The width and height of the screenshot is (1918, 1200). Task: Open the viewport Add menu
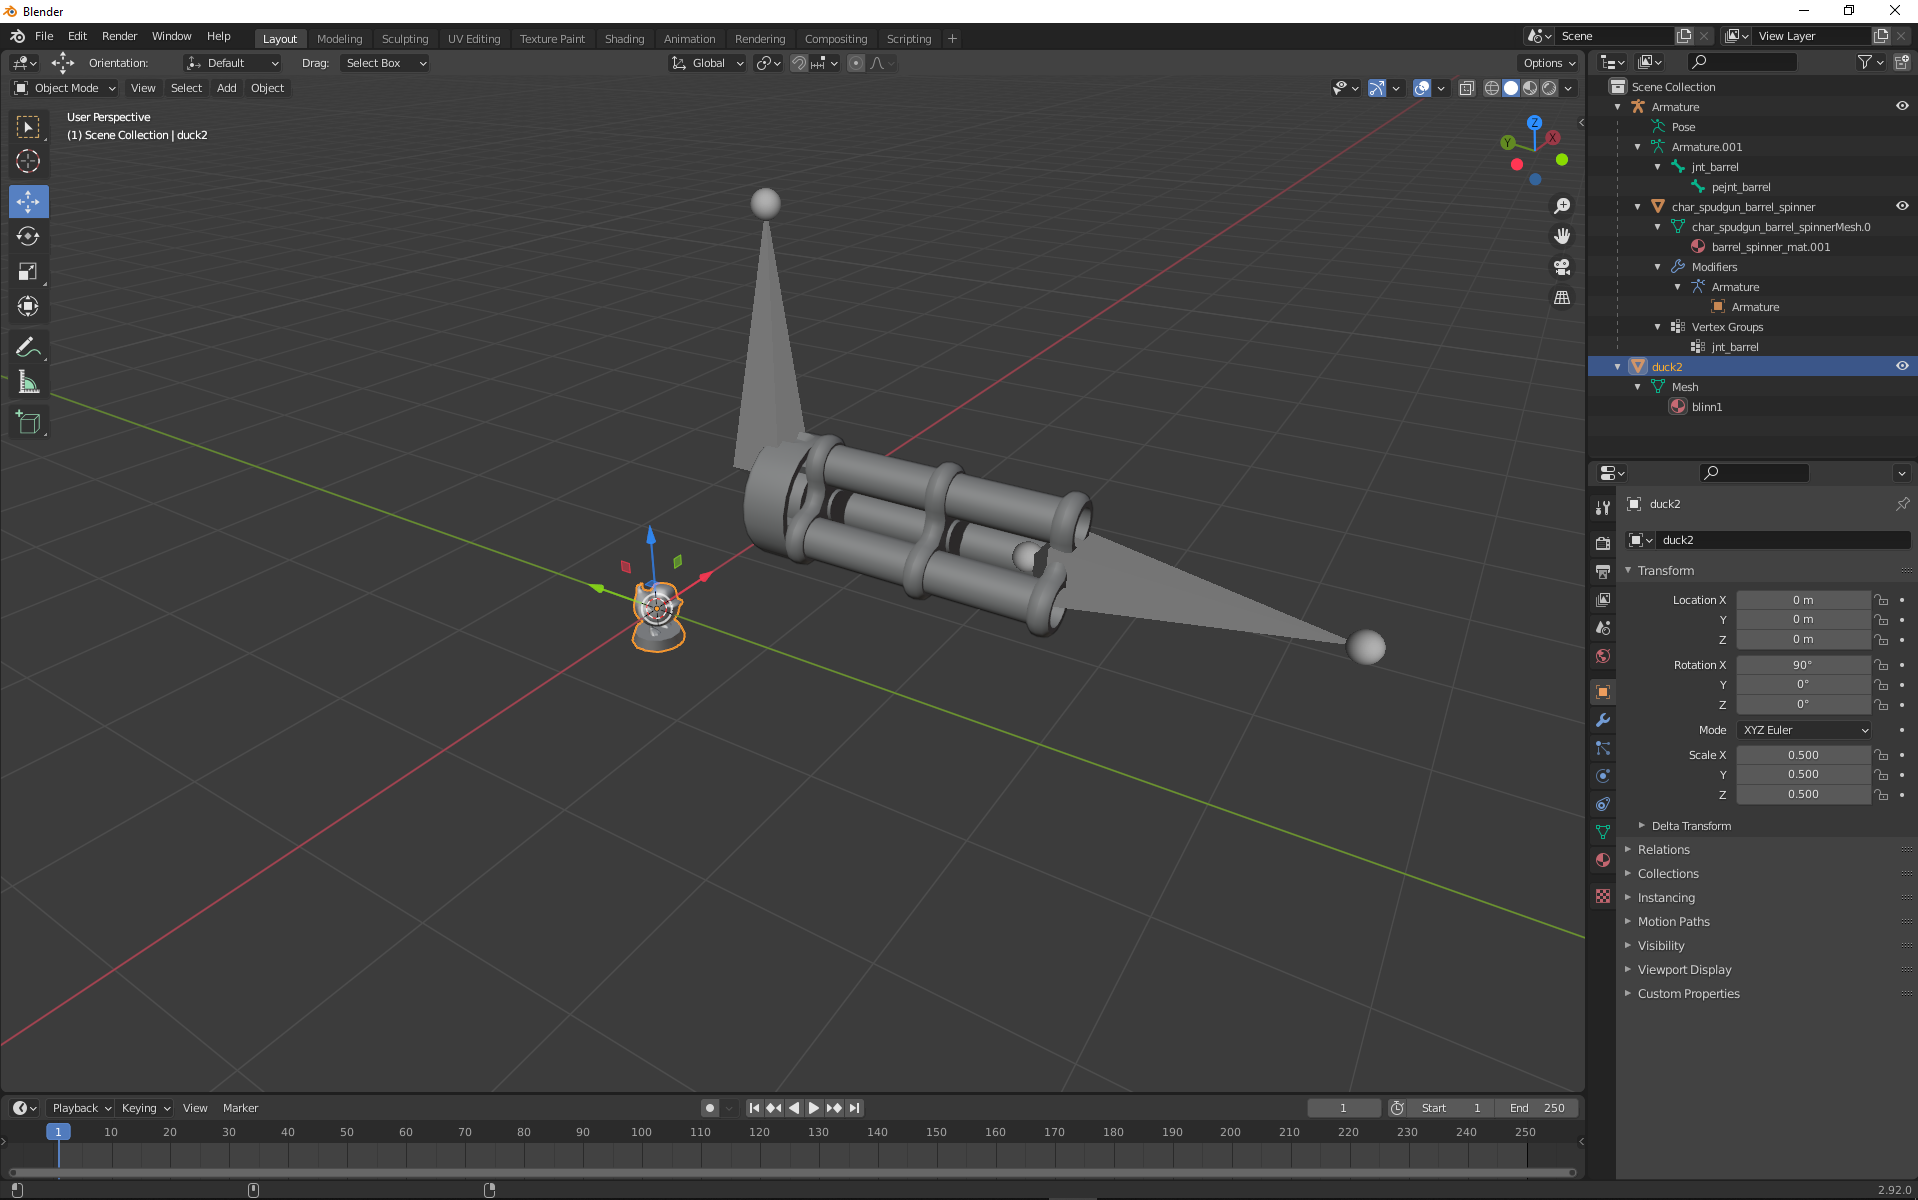pos(227,88)
